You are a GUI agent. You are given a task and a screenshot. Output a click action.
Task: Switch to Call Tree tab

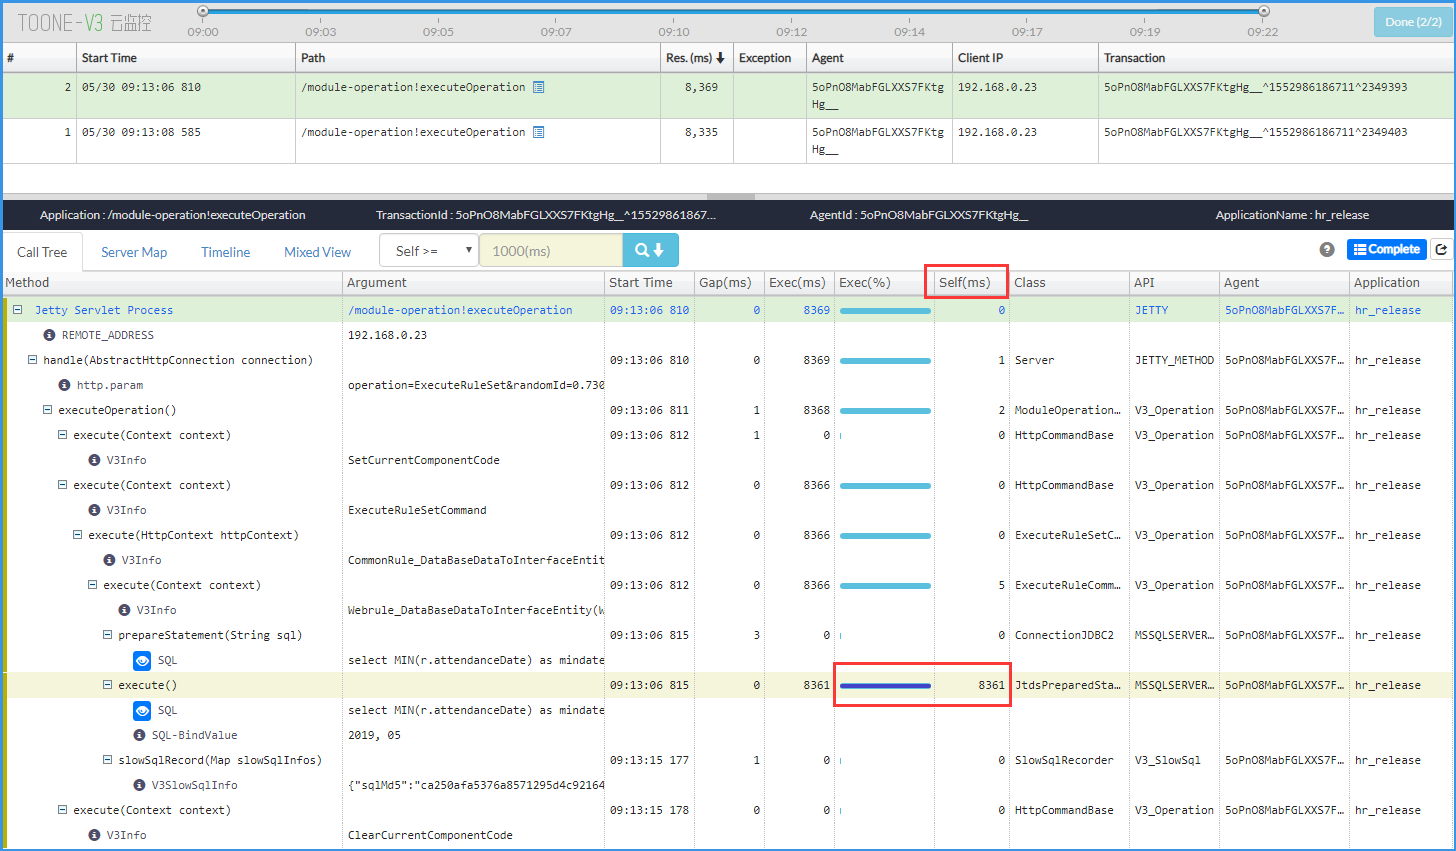click(42, 252)
